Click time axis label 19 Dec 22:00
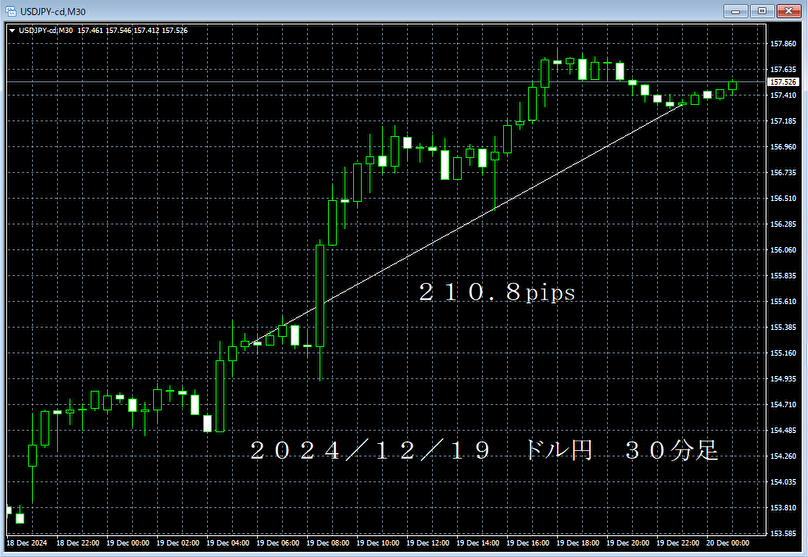Viewport: 808px width, 557px height. coord(678,543)
